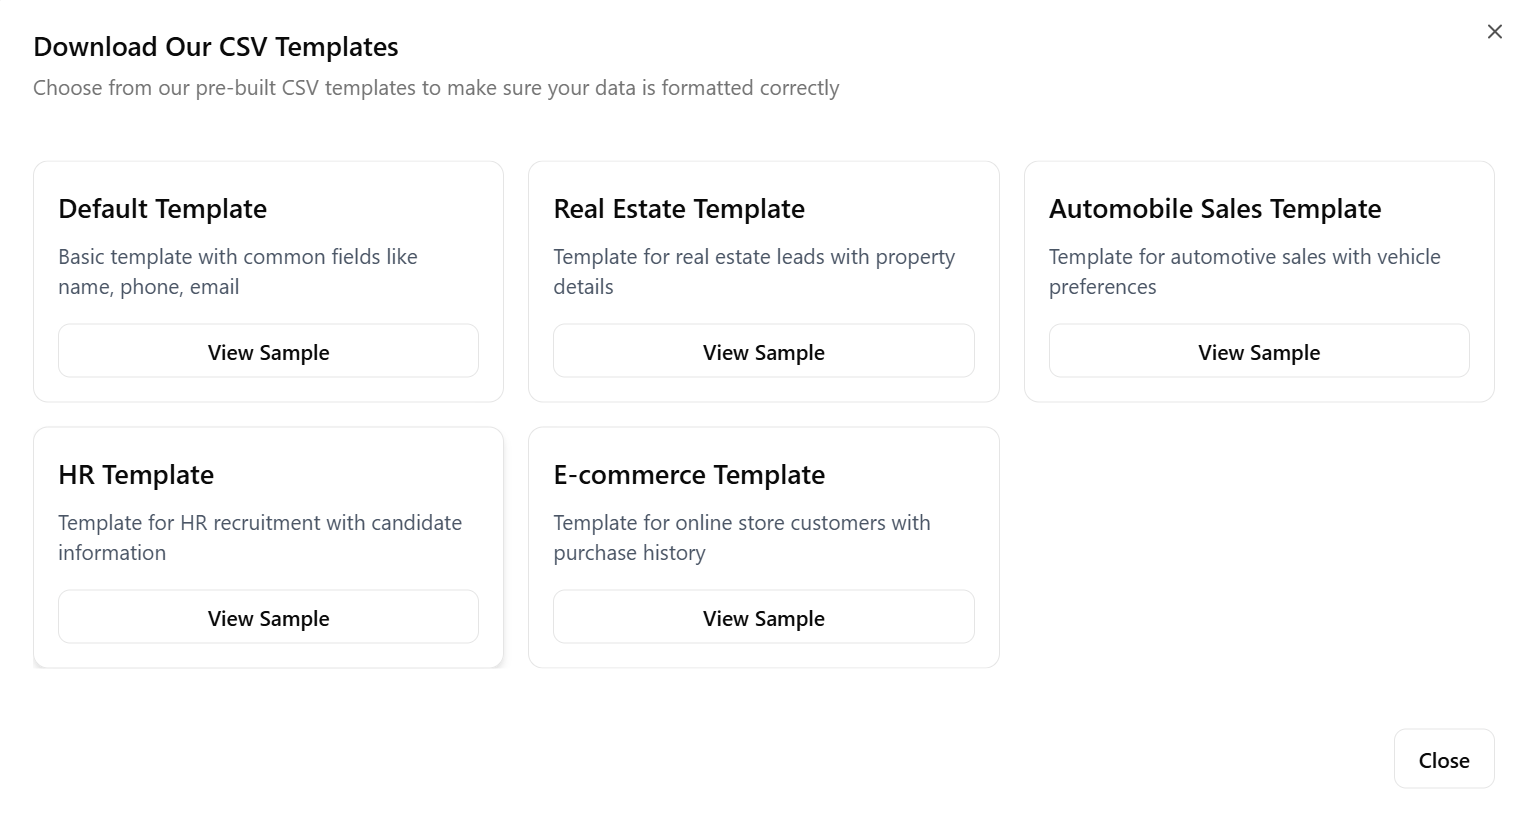Open the E-commerce Template sample
The image size is (1525, 816).
pos(763,617)
